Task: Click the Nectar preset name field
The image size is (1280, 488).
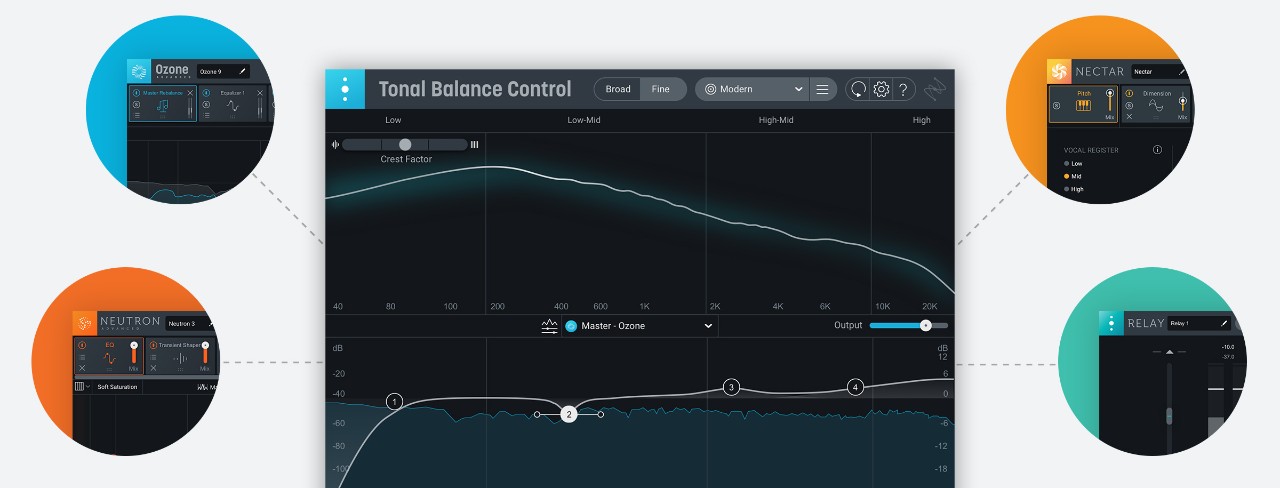Action: pos(1160,71)
